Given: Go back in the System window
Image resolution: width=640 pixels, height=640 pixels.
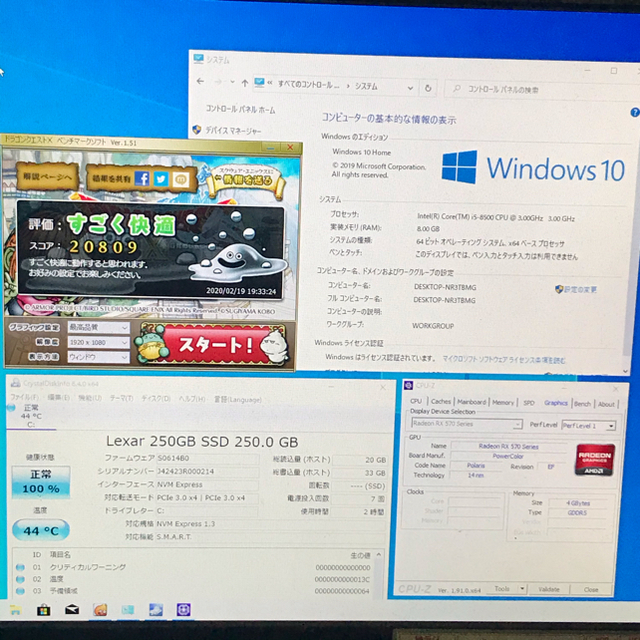Looking at the screenshot, I should (x=200, y=81).
